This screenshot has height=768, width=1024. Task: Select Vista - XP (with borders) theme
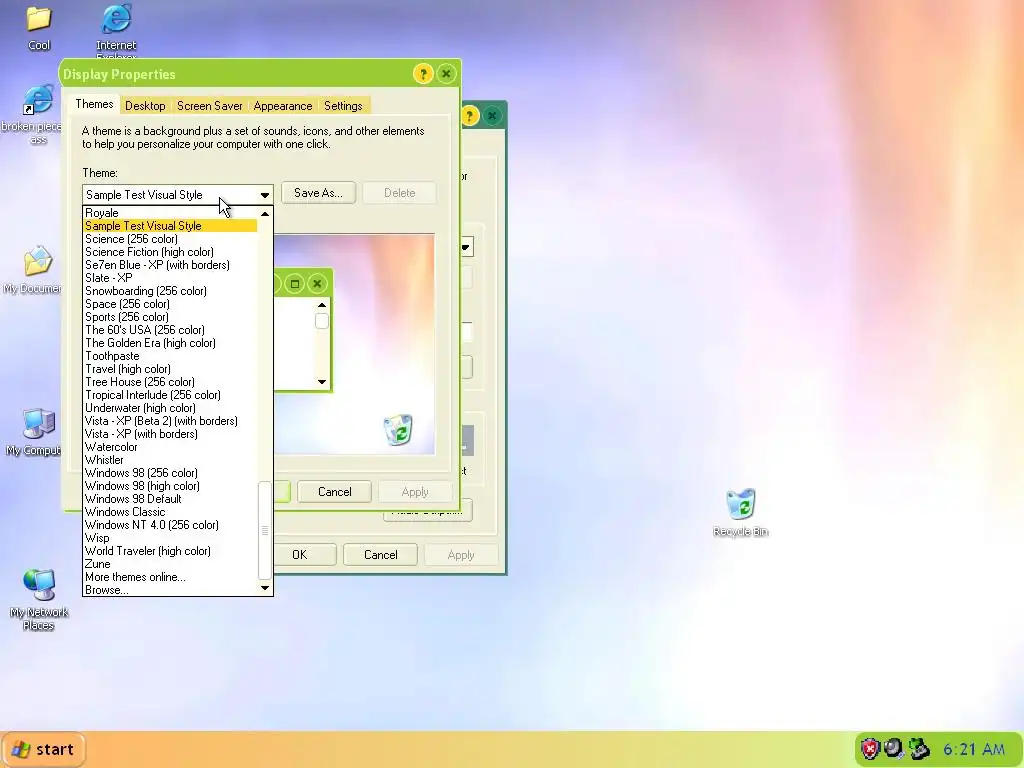click(170, 434)
